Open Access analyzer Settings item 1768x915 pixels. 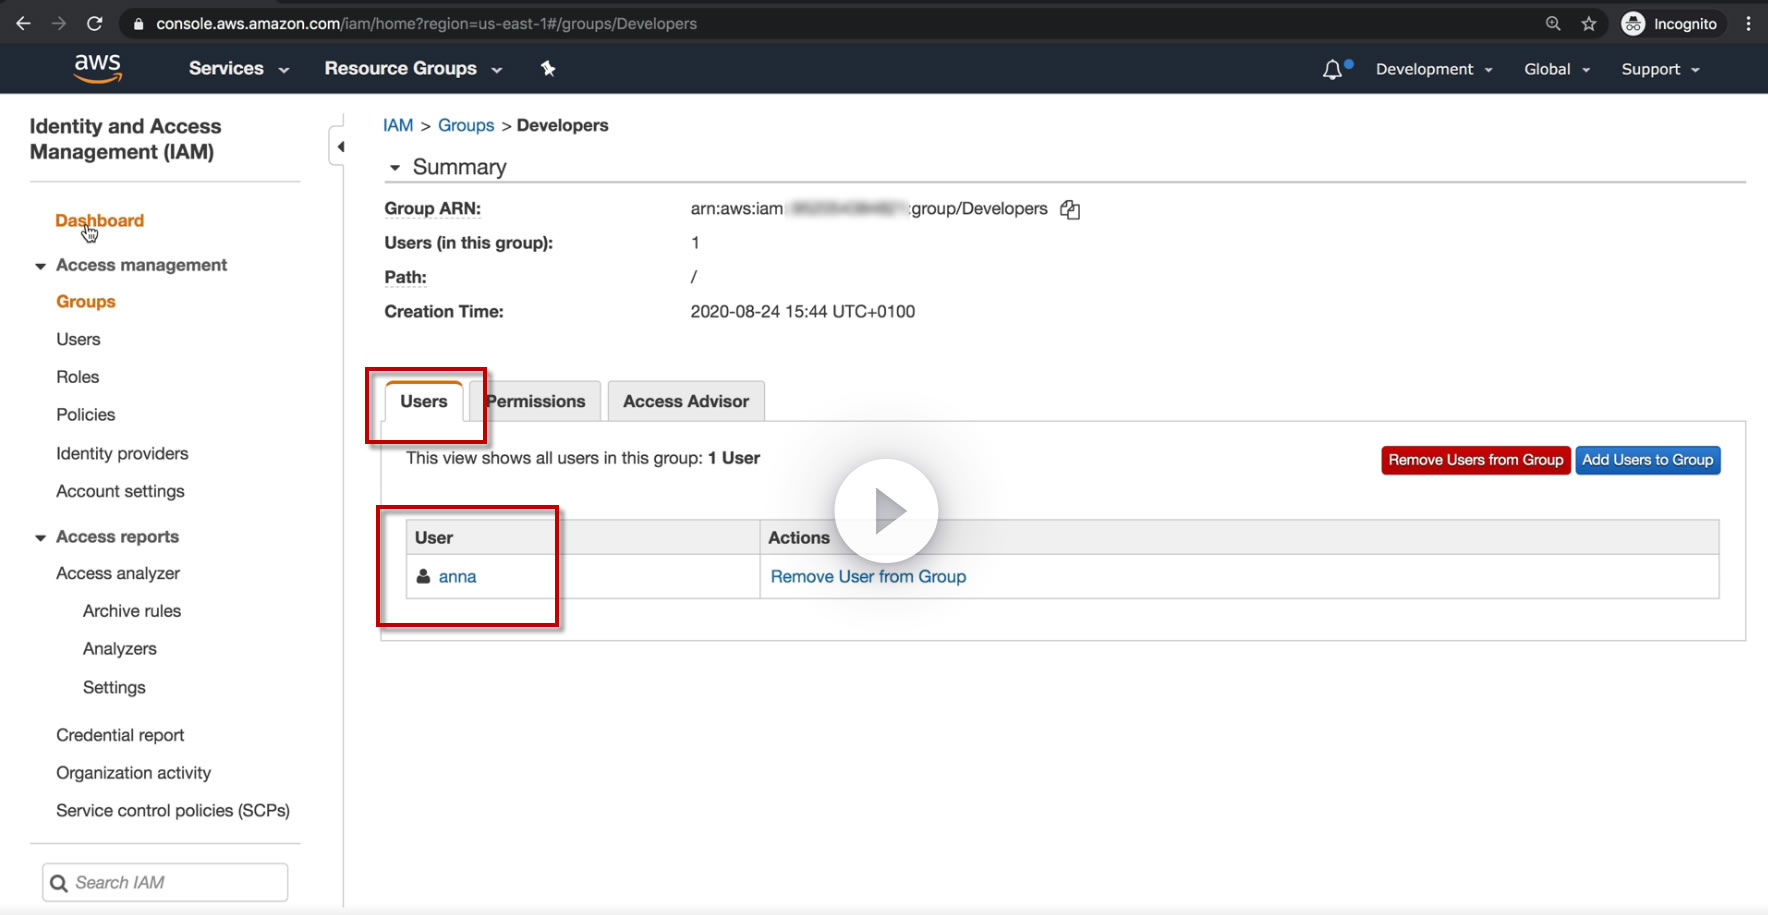pyautogui.click(x=114, y=688)
